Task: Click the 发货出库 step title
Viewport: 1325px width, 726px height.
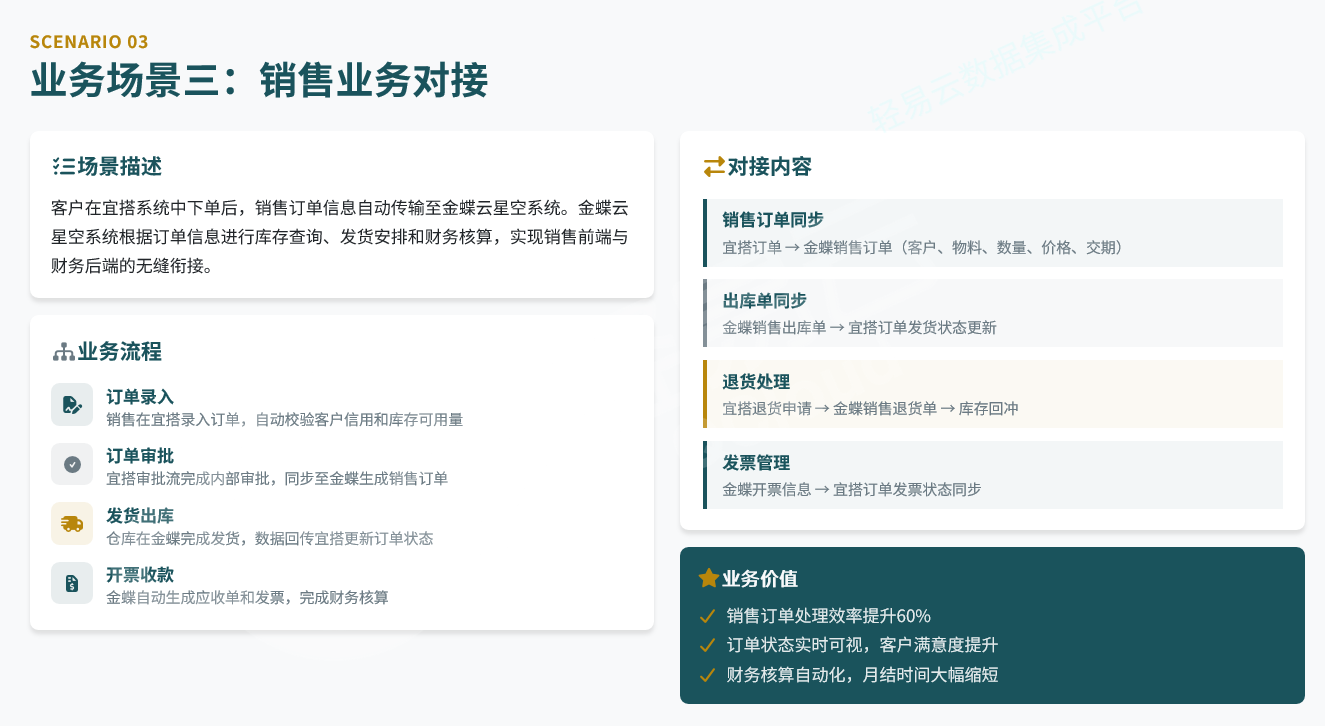Action: 140,516
